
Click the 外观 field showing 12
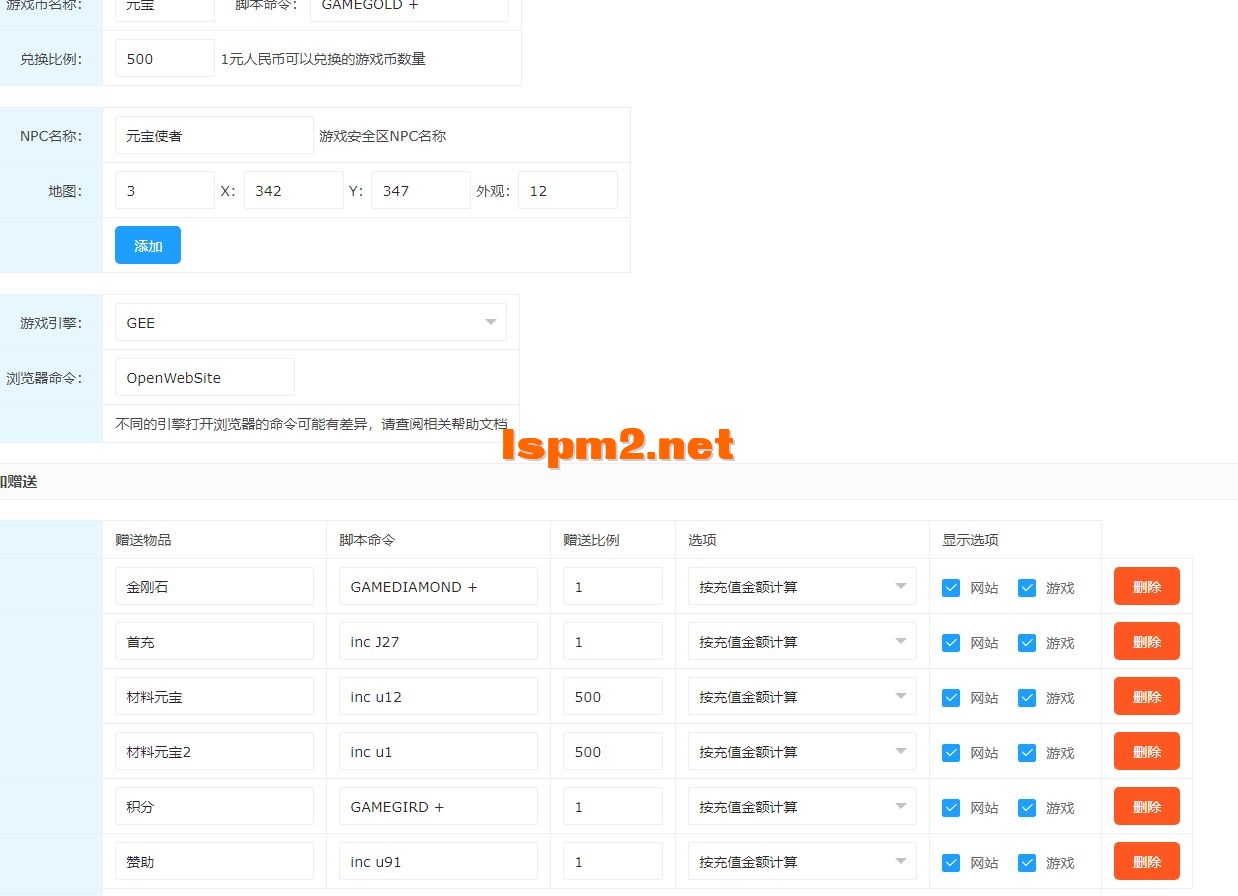(568, 190)
